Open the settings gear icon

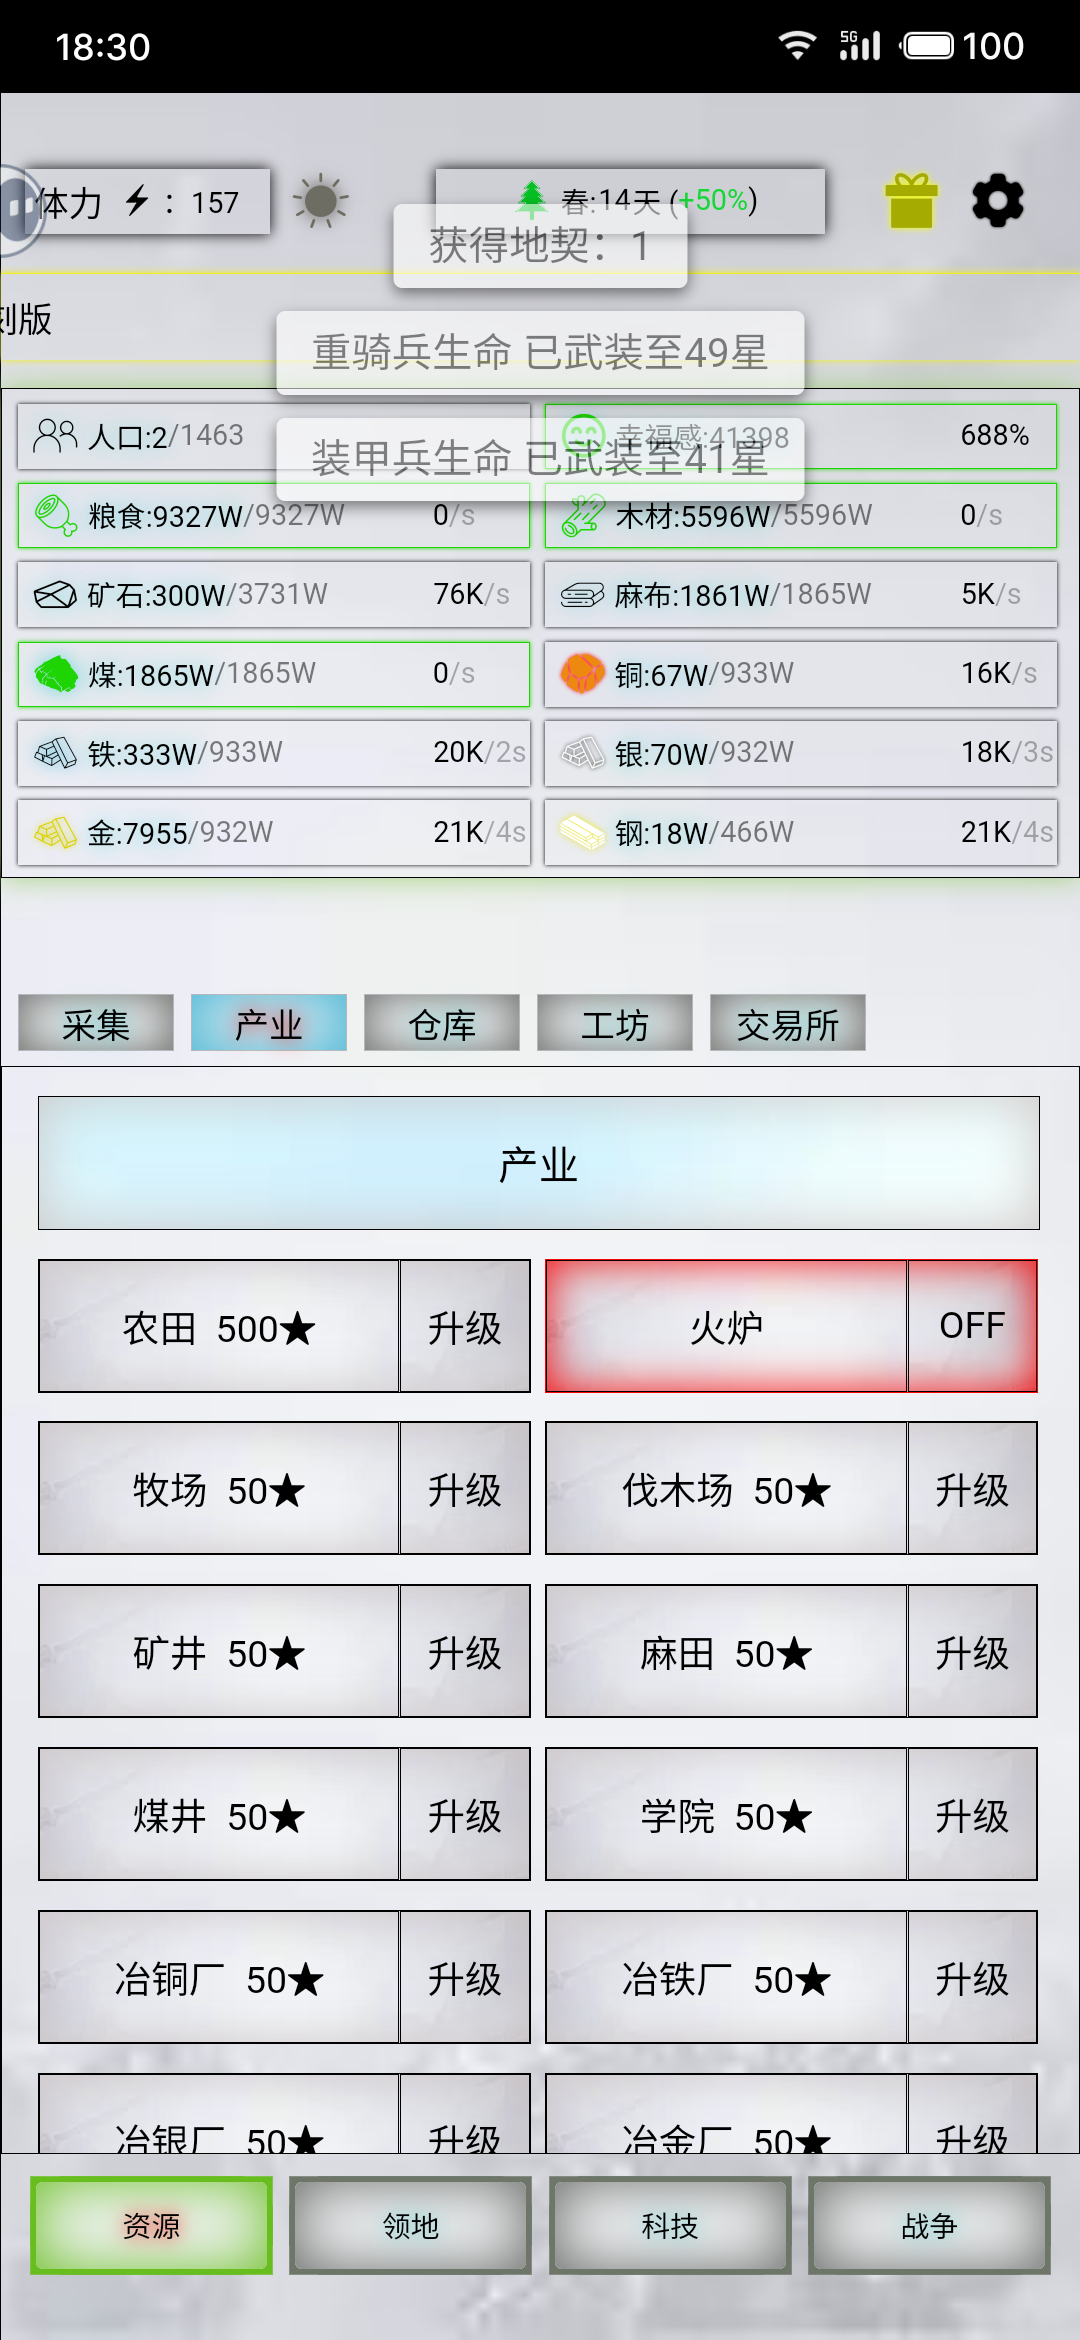(x=998, y=201)
